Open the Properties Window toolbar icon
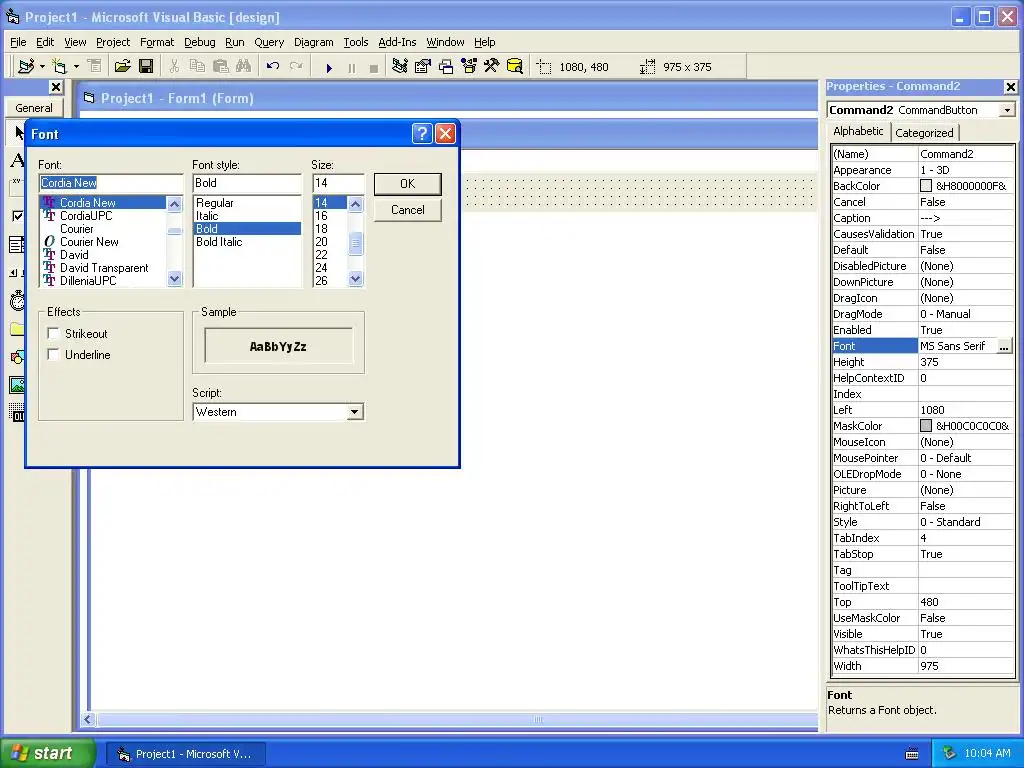The width and height of the screenshot is (1024, 768). click(423, 66)
